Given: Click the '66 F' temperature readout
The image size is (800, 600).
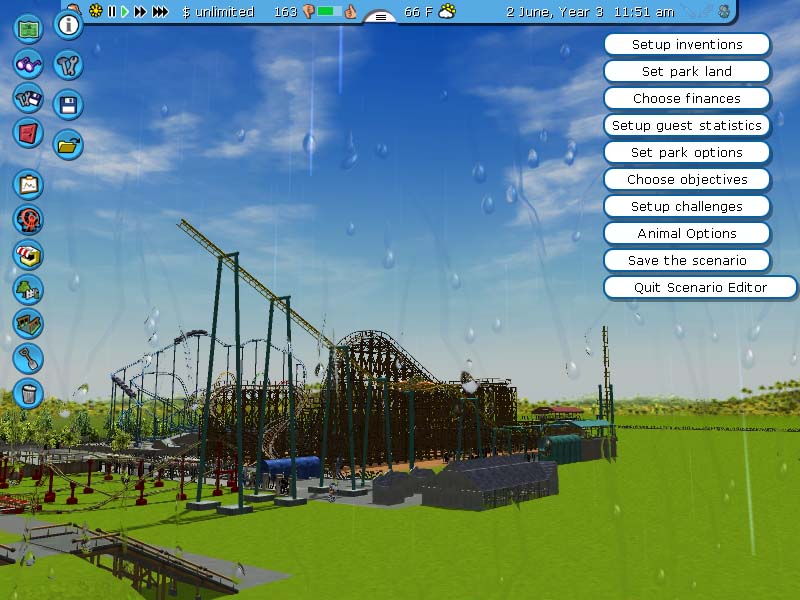Looking at the screenshot, I should 418,12.
